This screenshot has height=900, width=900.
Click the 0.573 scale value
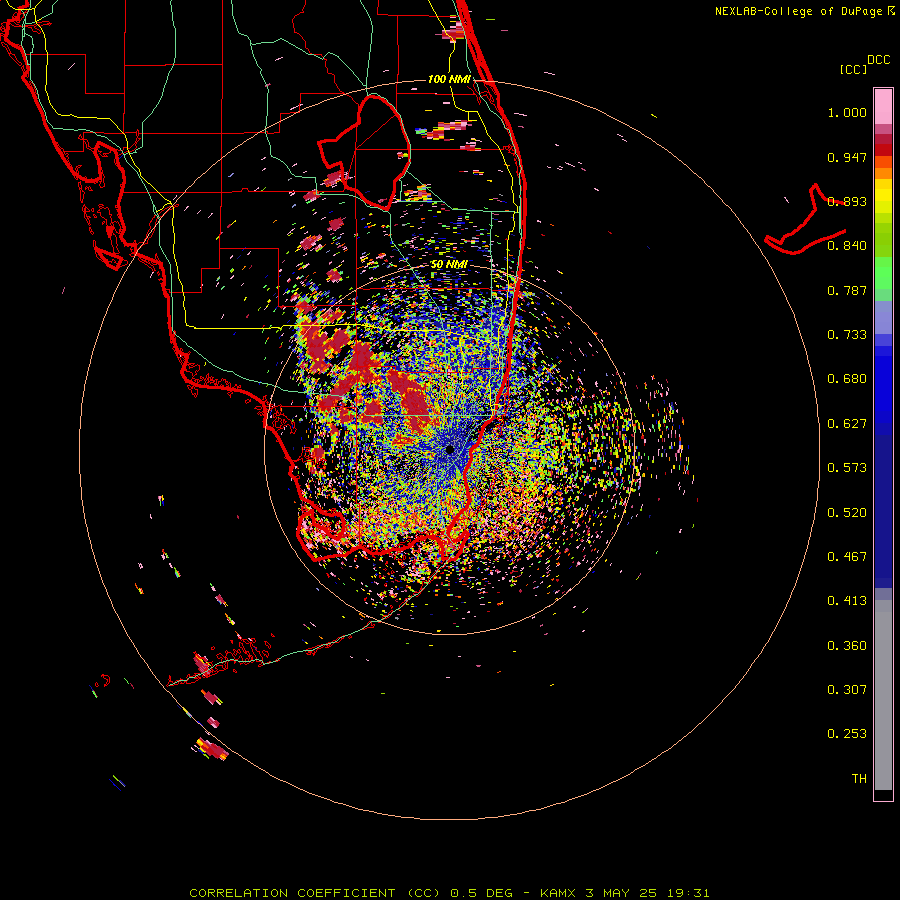pos(847,468)
